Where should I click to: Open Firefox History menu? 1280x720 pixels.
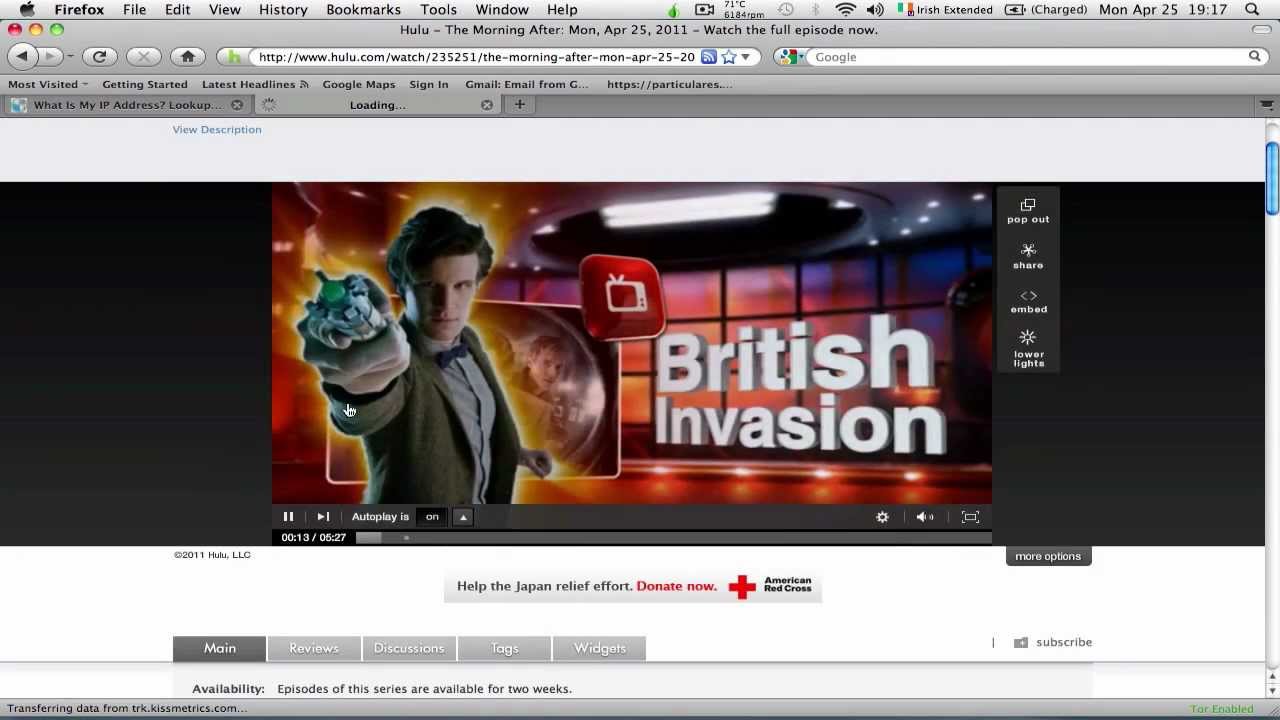283,10
